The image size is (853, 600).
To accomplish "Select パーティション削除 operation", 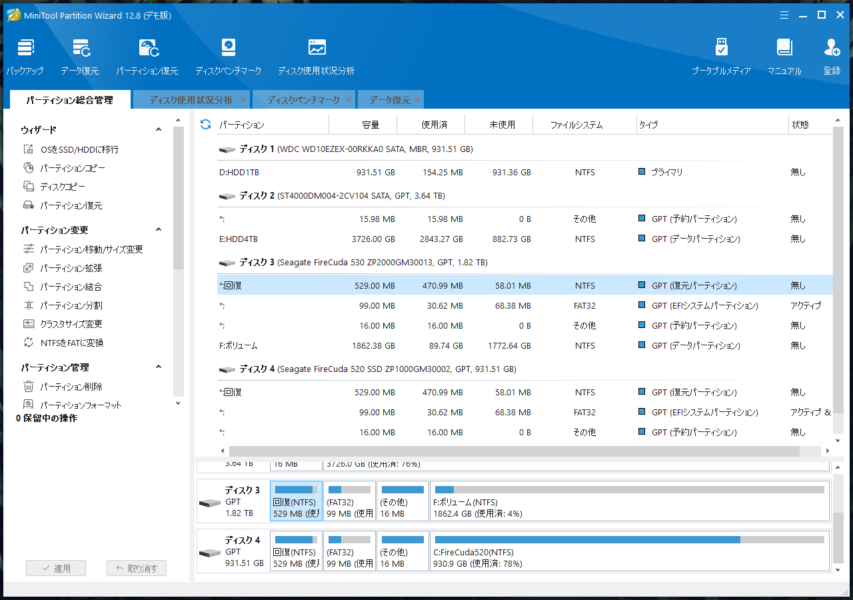I will click(x=63, y=386).
